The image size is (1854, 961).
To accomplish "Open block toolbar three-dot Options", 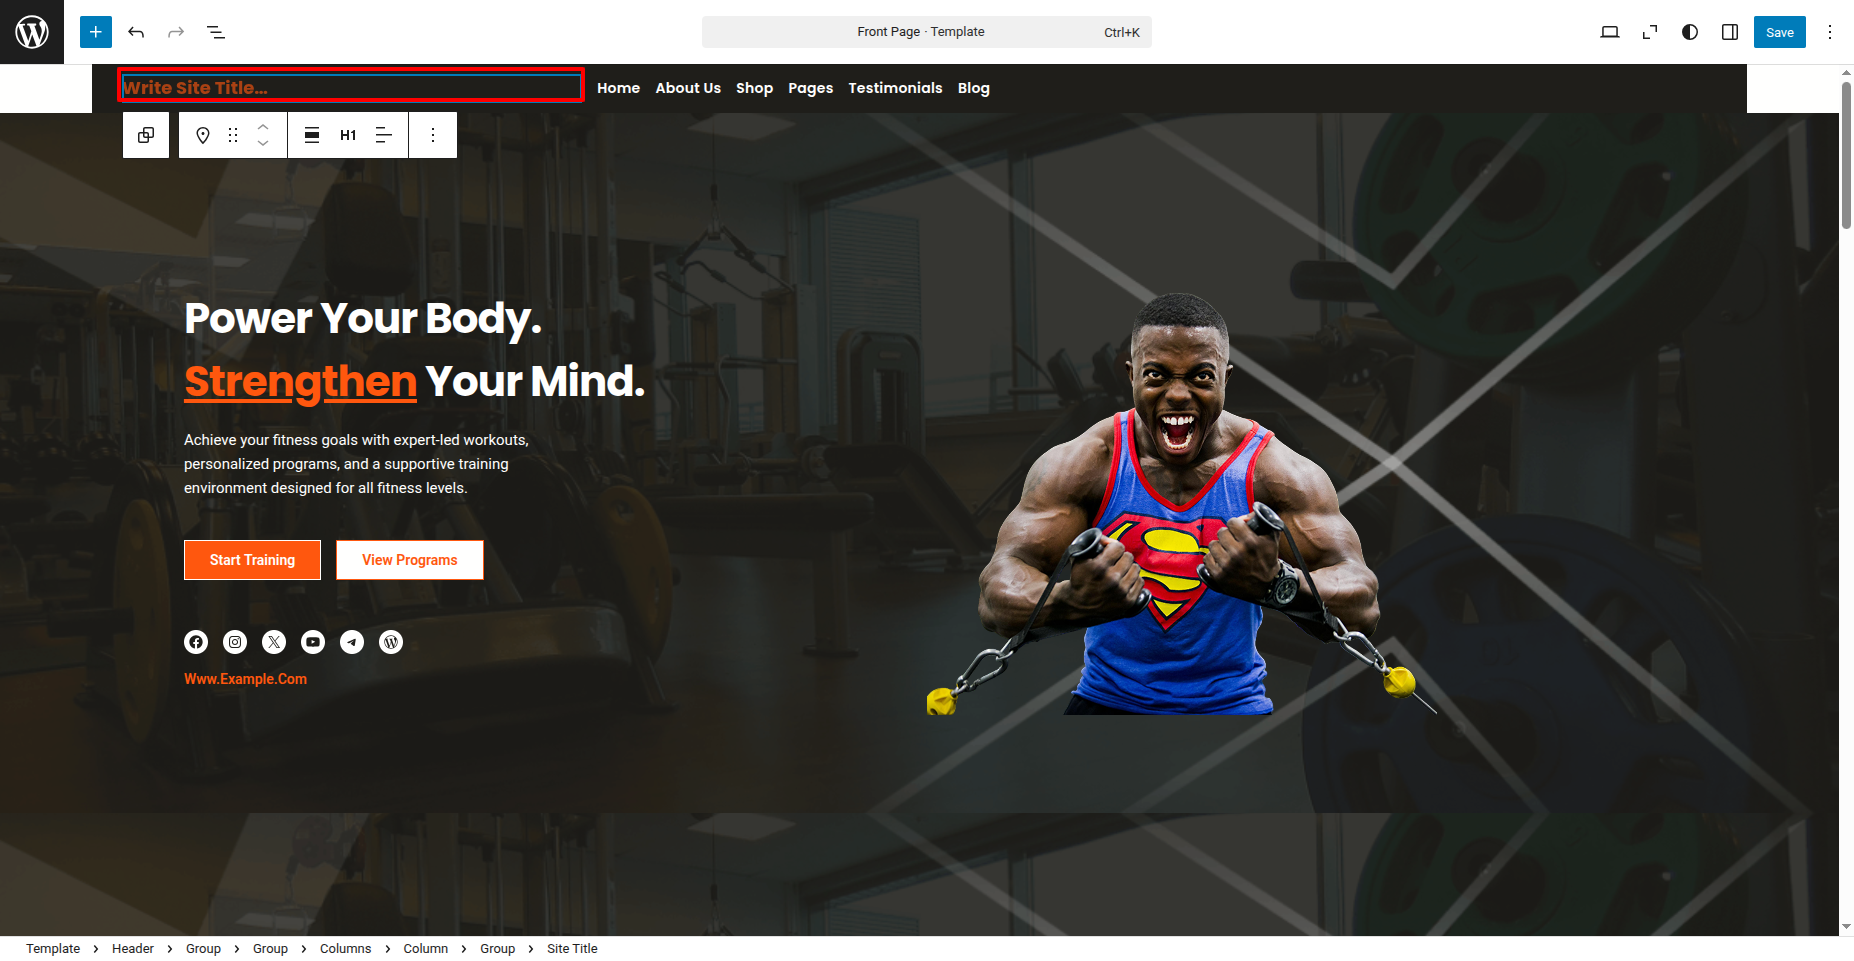I will pyautogui.click(x=433, y=135).
